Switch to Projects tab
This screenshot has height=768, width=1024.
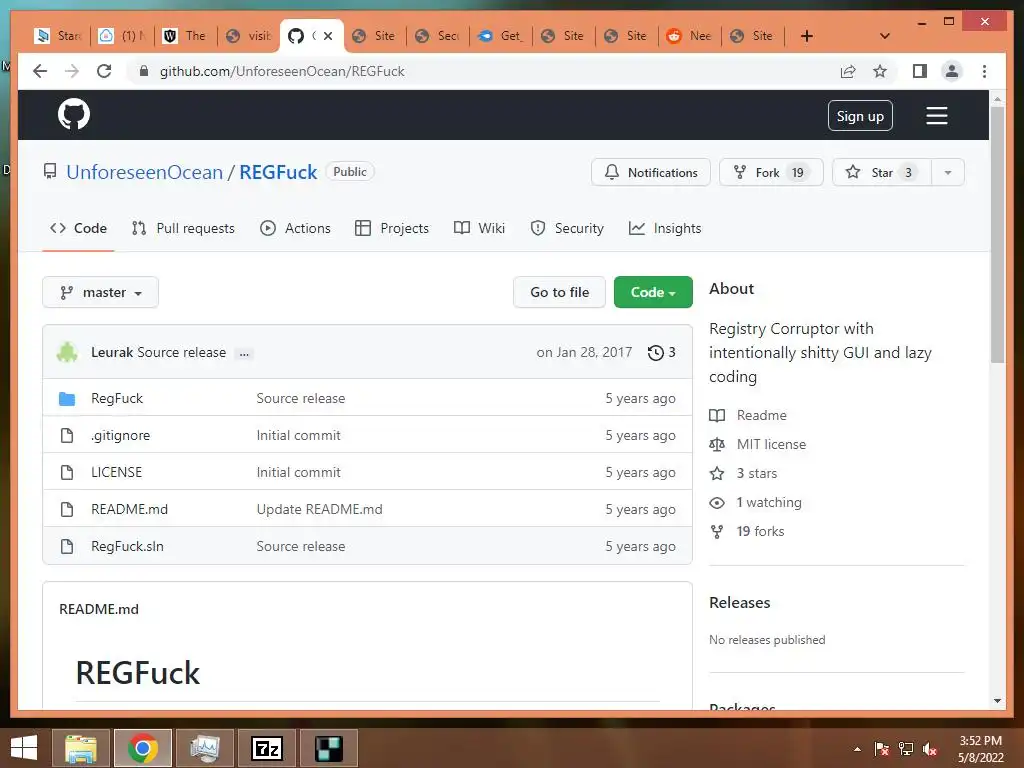(392, 229)
